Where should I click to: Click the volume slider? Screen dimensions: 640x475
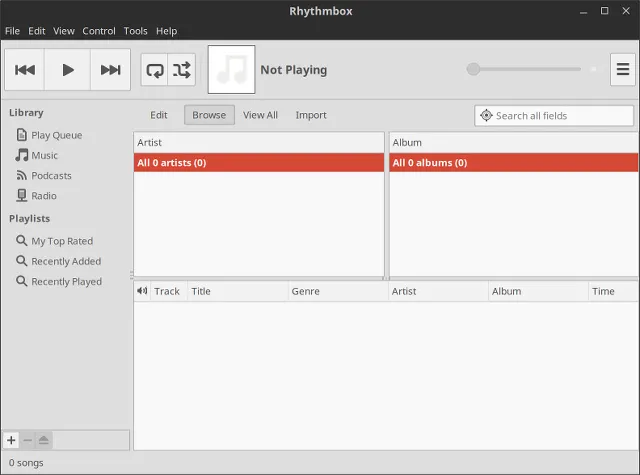coord(526,69)
